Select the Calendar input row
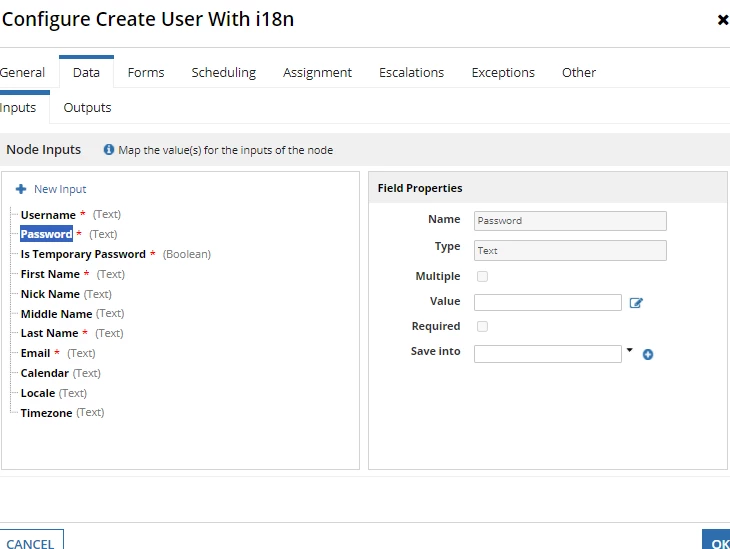730x549 pixels. click(61, 373)
